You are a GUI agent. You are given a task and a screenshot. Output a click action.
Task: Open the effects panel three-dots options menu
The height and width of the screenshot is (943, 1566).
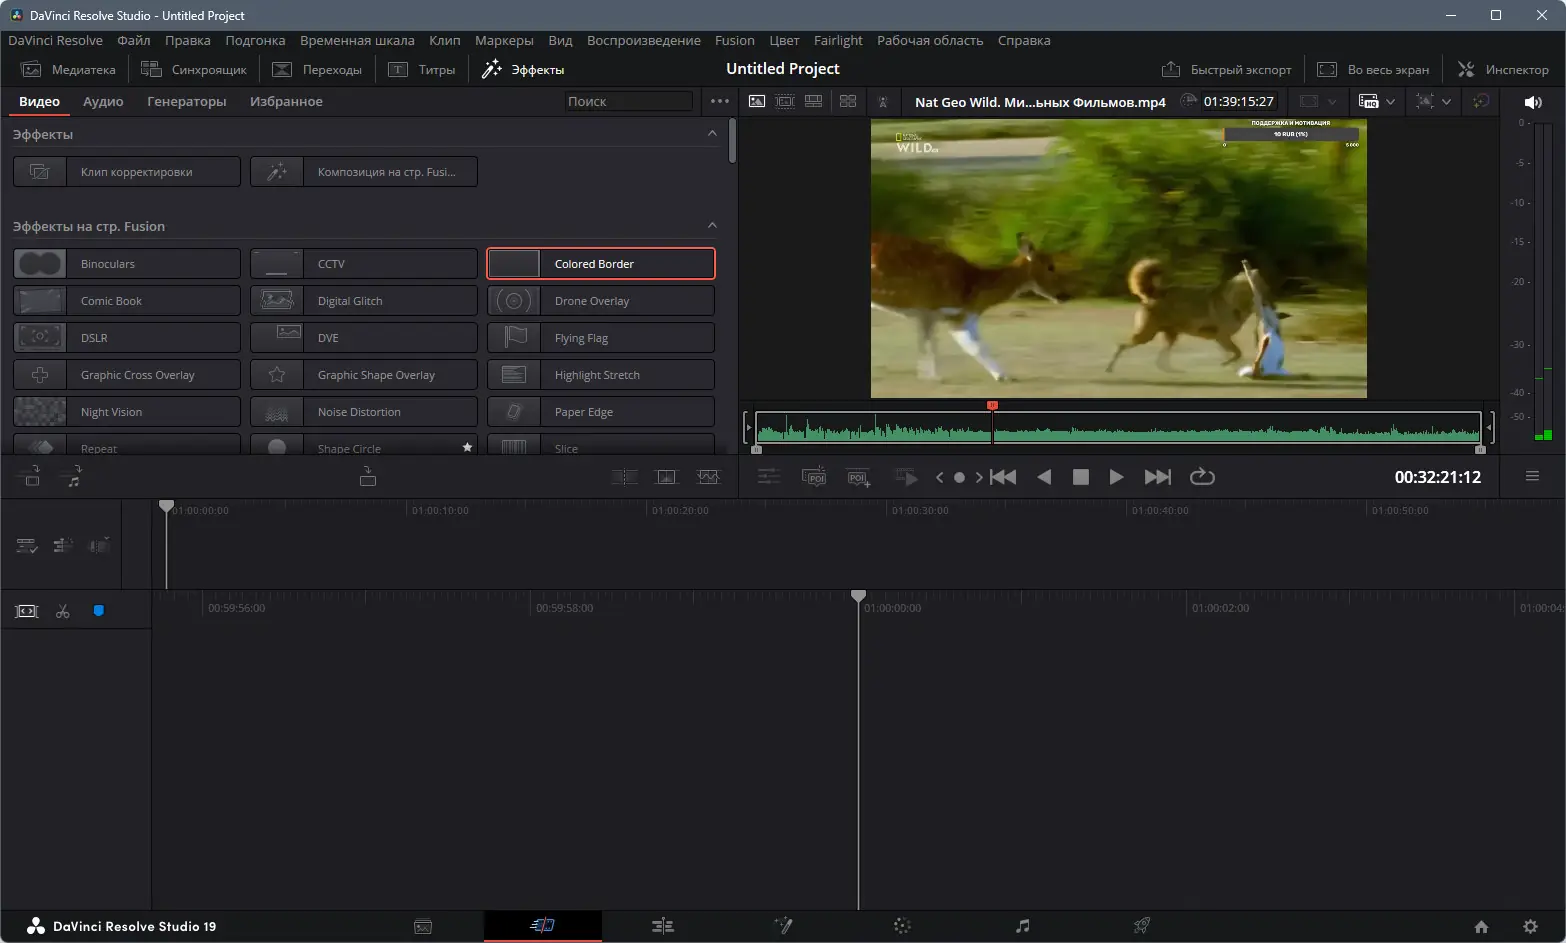point(719,101)
